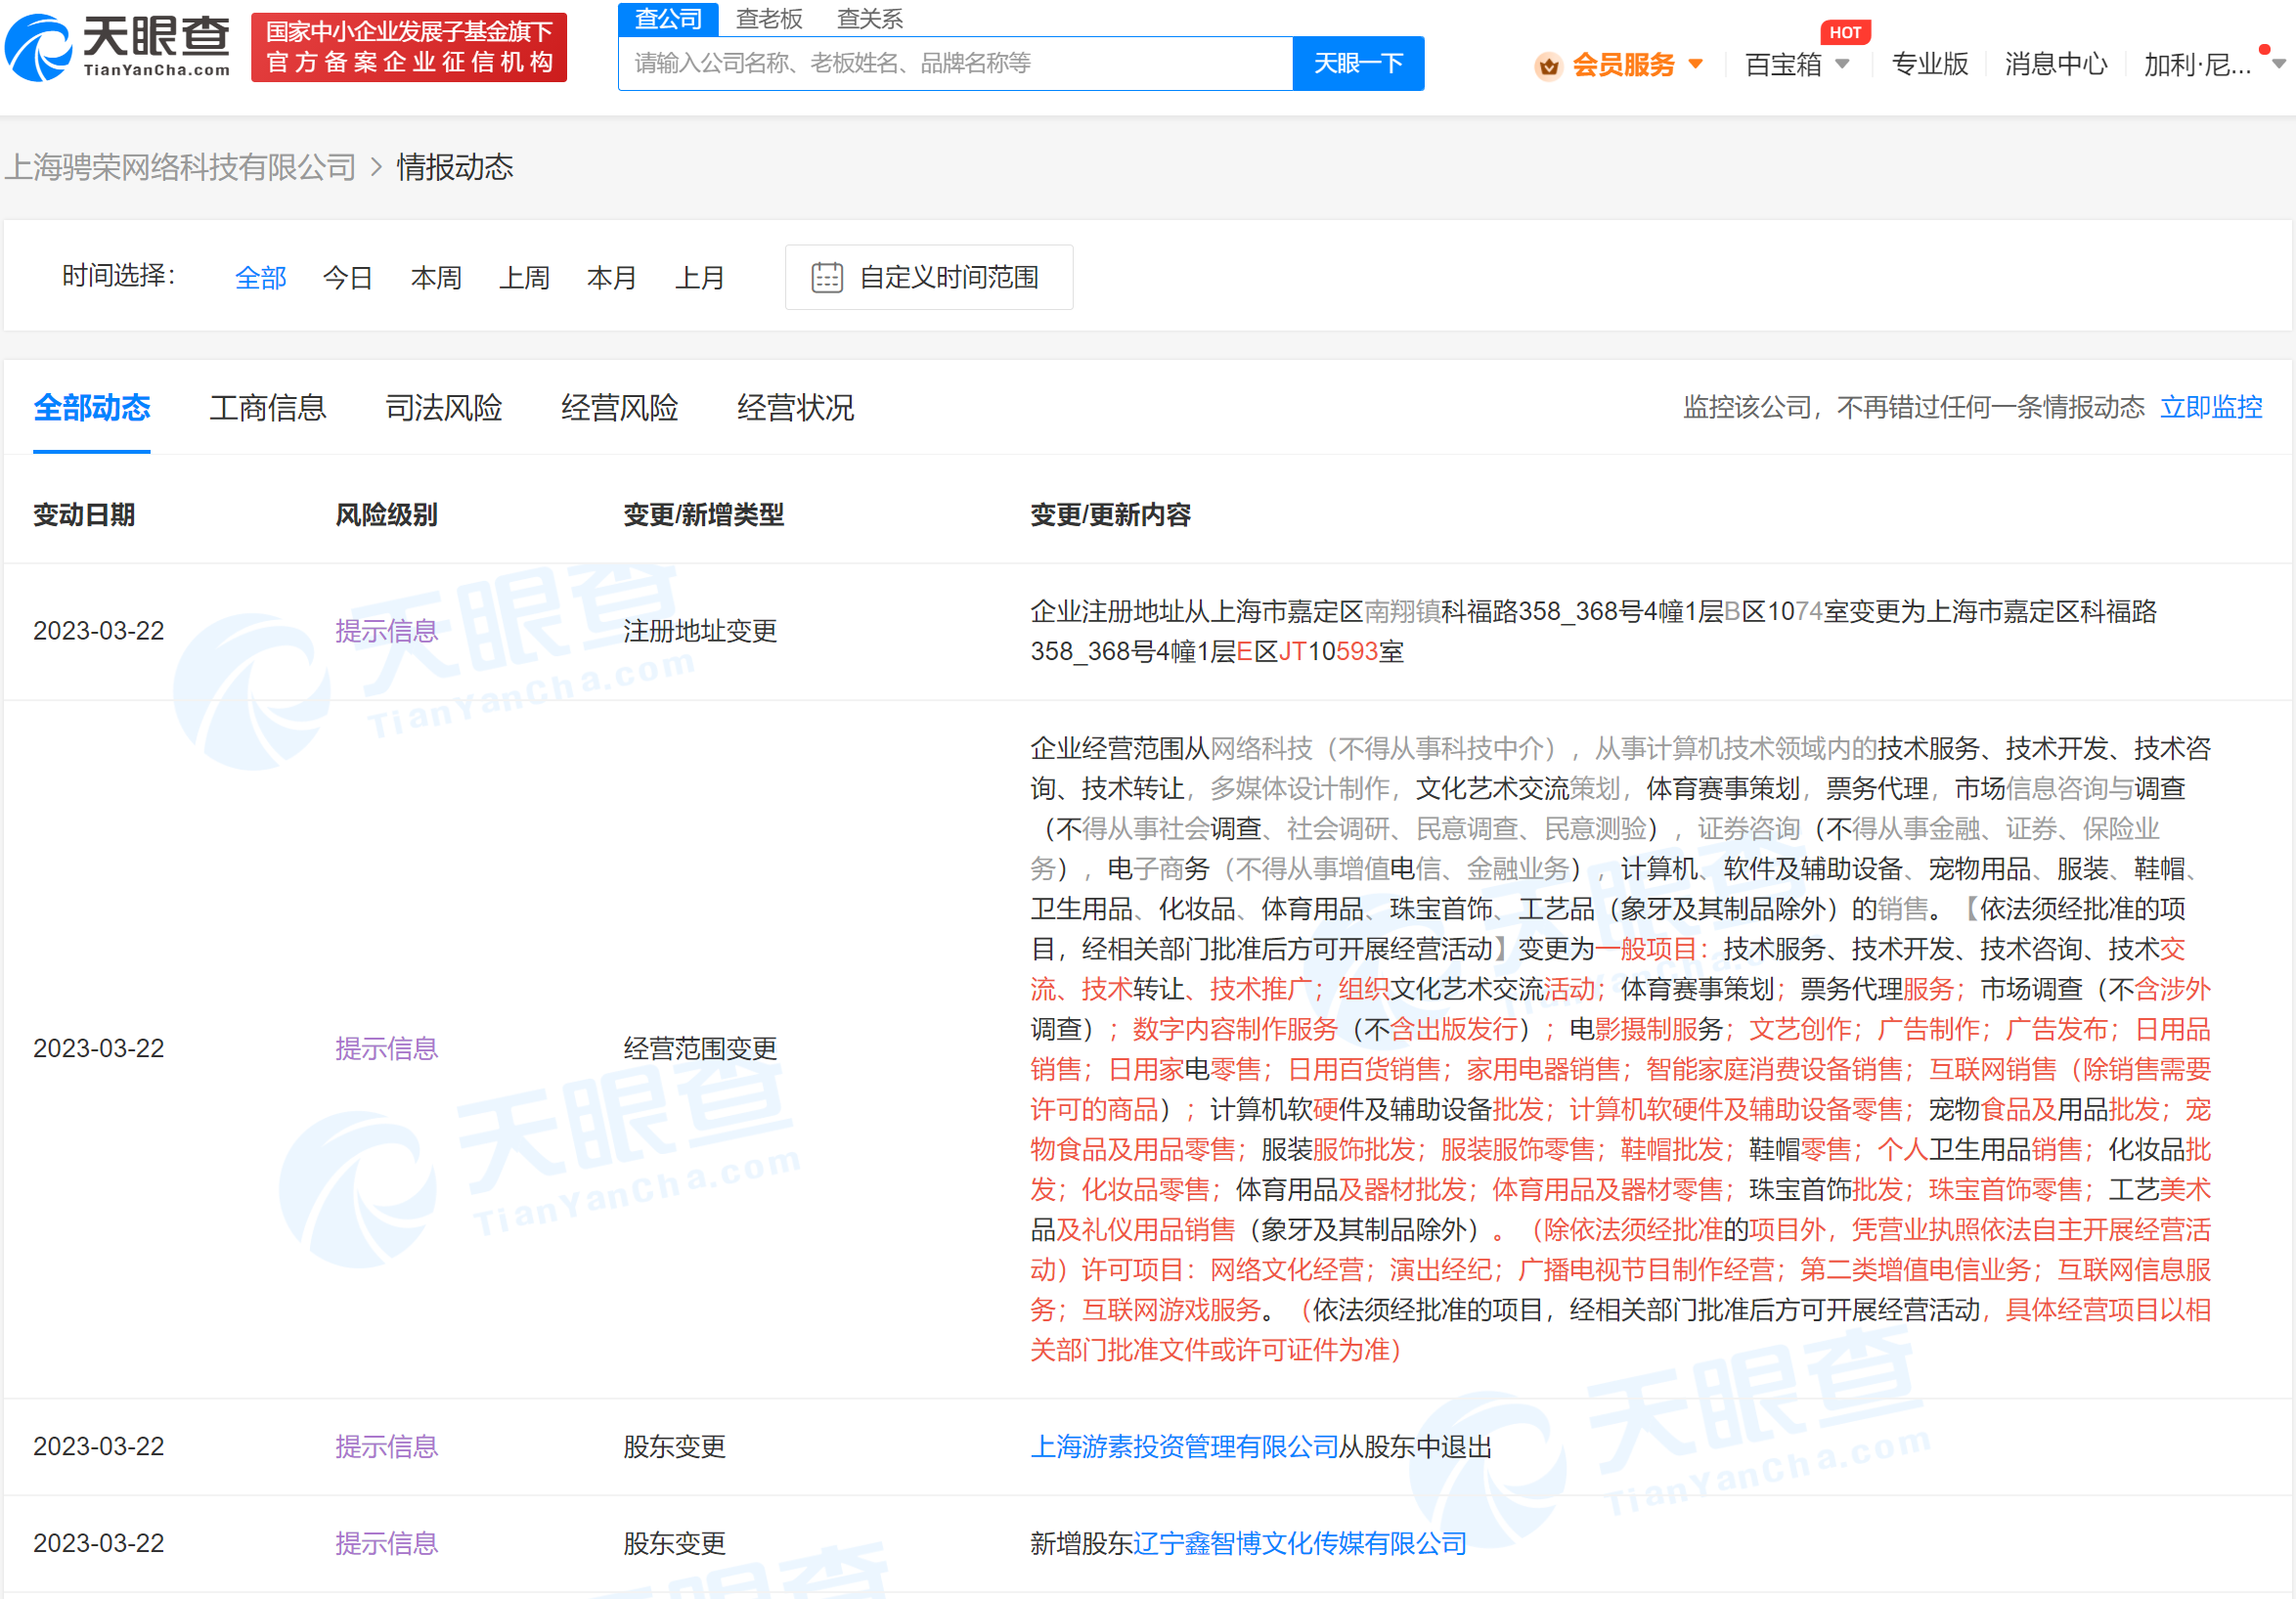Expand the 会员服务 dropdown arrow

pos(1697,63)
